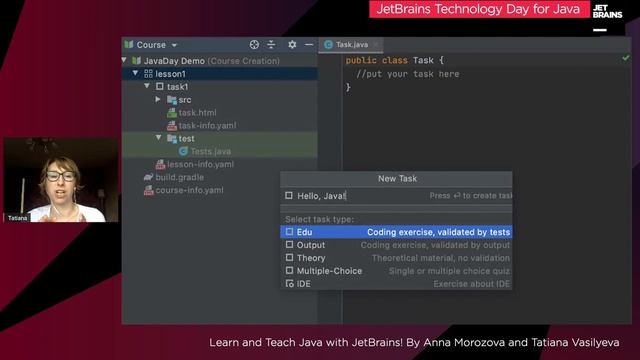Image resolution: width=640 pixels, height=360 pixels.
Task: Click the Multiple-Choice task type icon
Action: click(289, 270)
